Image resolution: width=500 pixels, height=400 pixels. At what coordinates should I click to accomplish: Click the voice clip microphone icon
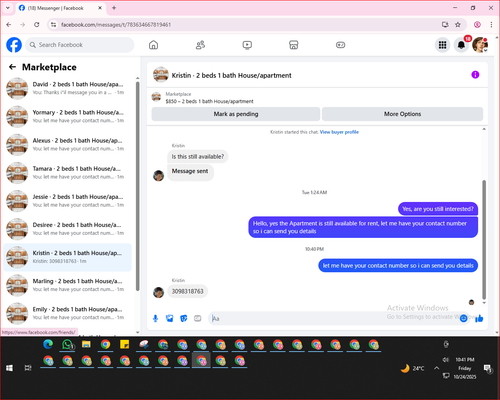(x=155, y=319)
